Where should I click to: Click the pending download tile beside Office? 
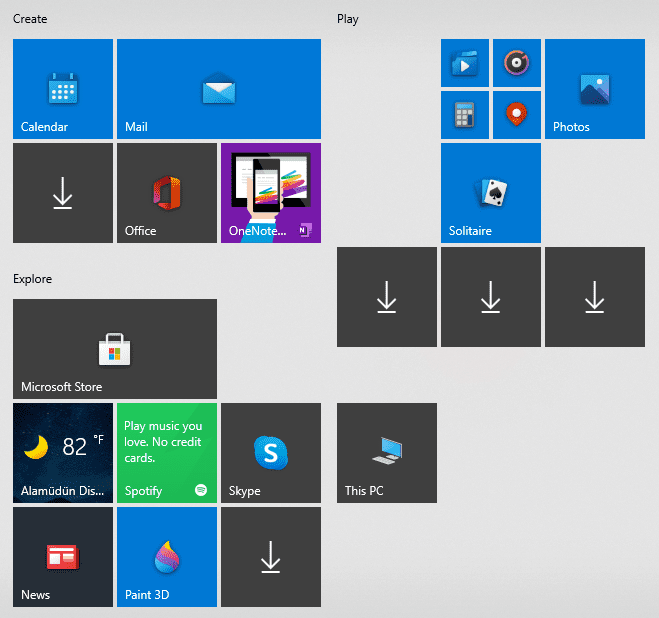tap(63, 193)
